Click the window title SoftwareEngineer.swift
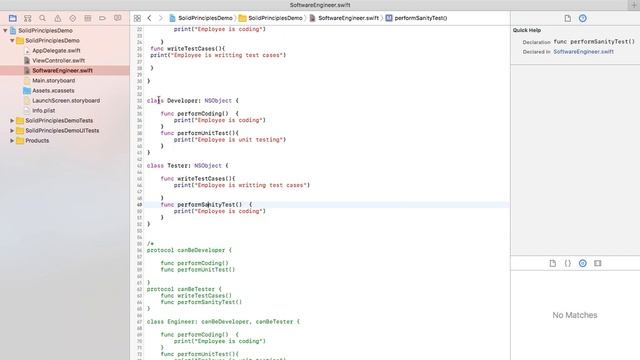 (x=320, y=5)
